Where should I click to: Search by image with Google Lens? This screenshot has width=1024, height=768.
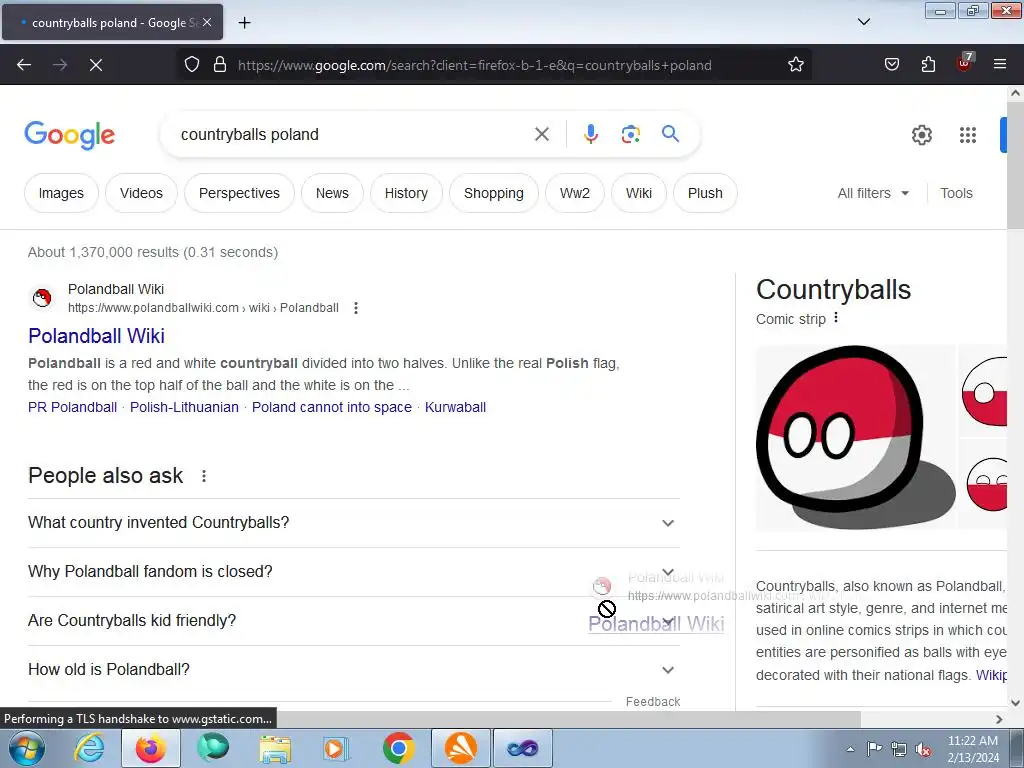pos(630,135)
